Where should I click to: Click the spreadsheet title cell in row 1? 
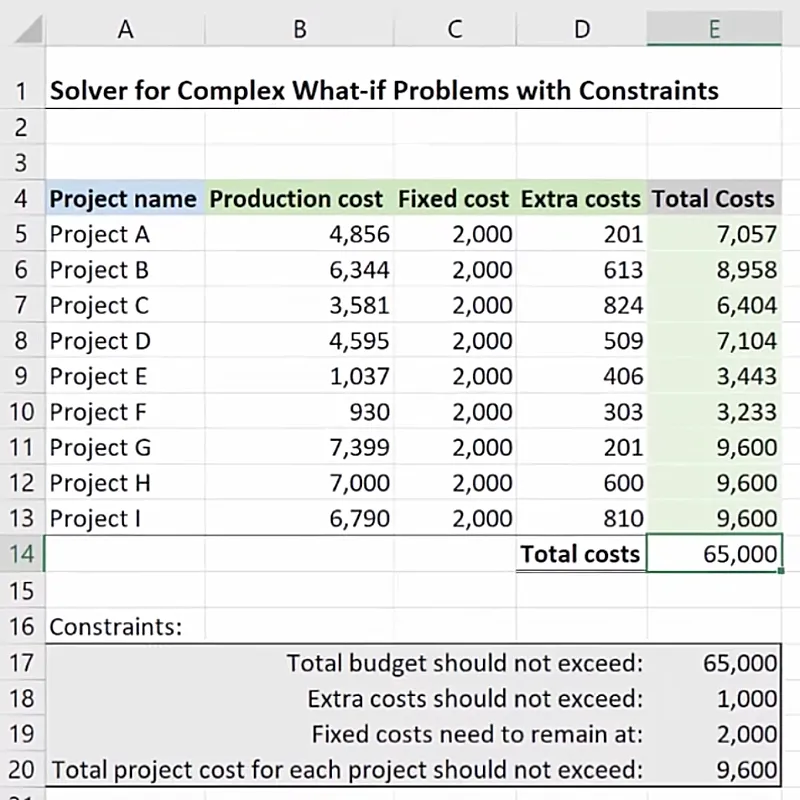384,91
